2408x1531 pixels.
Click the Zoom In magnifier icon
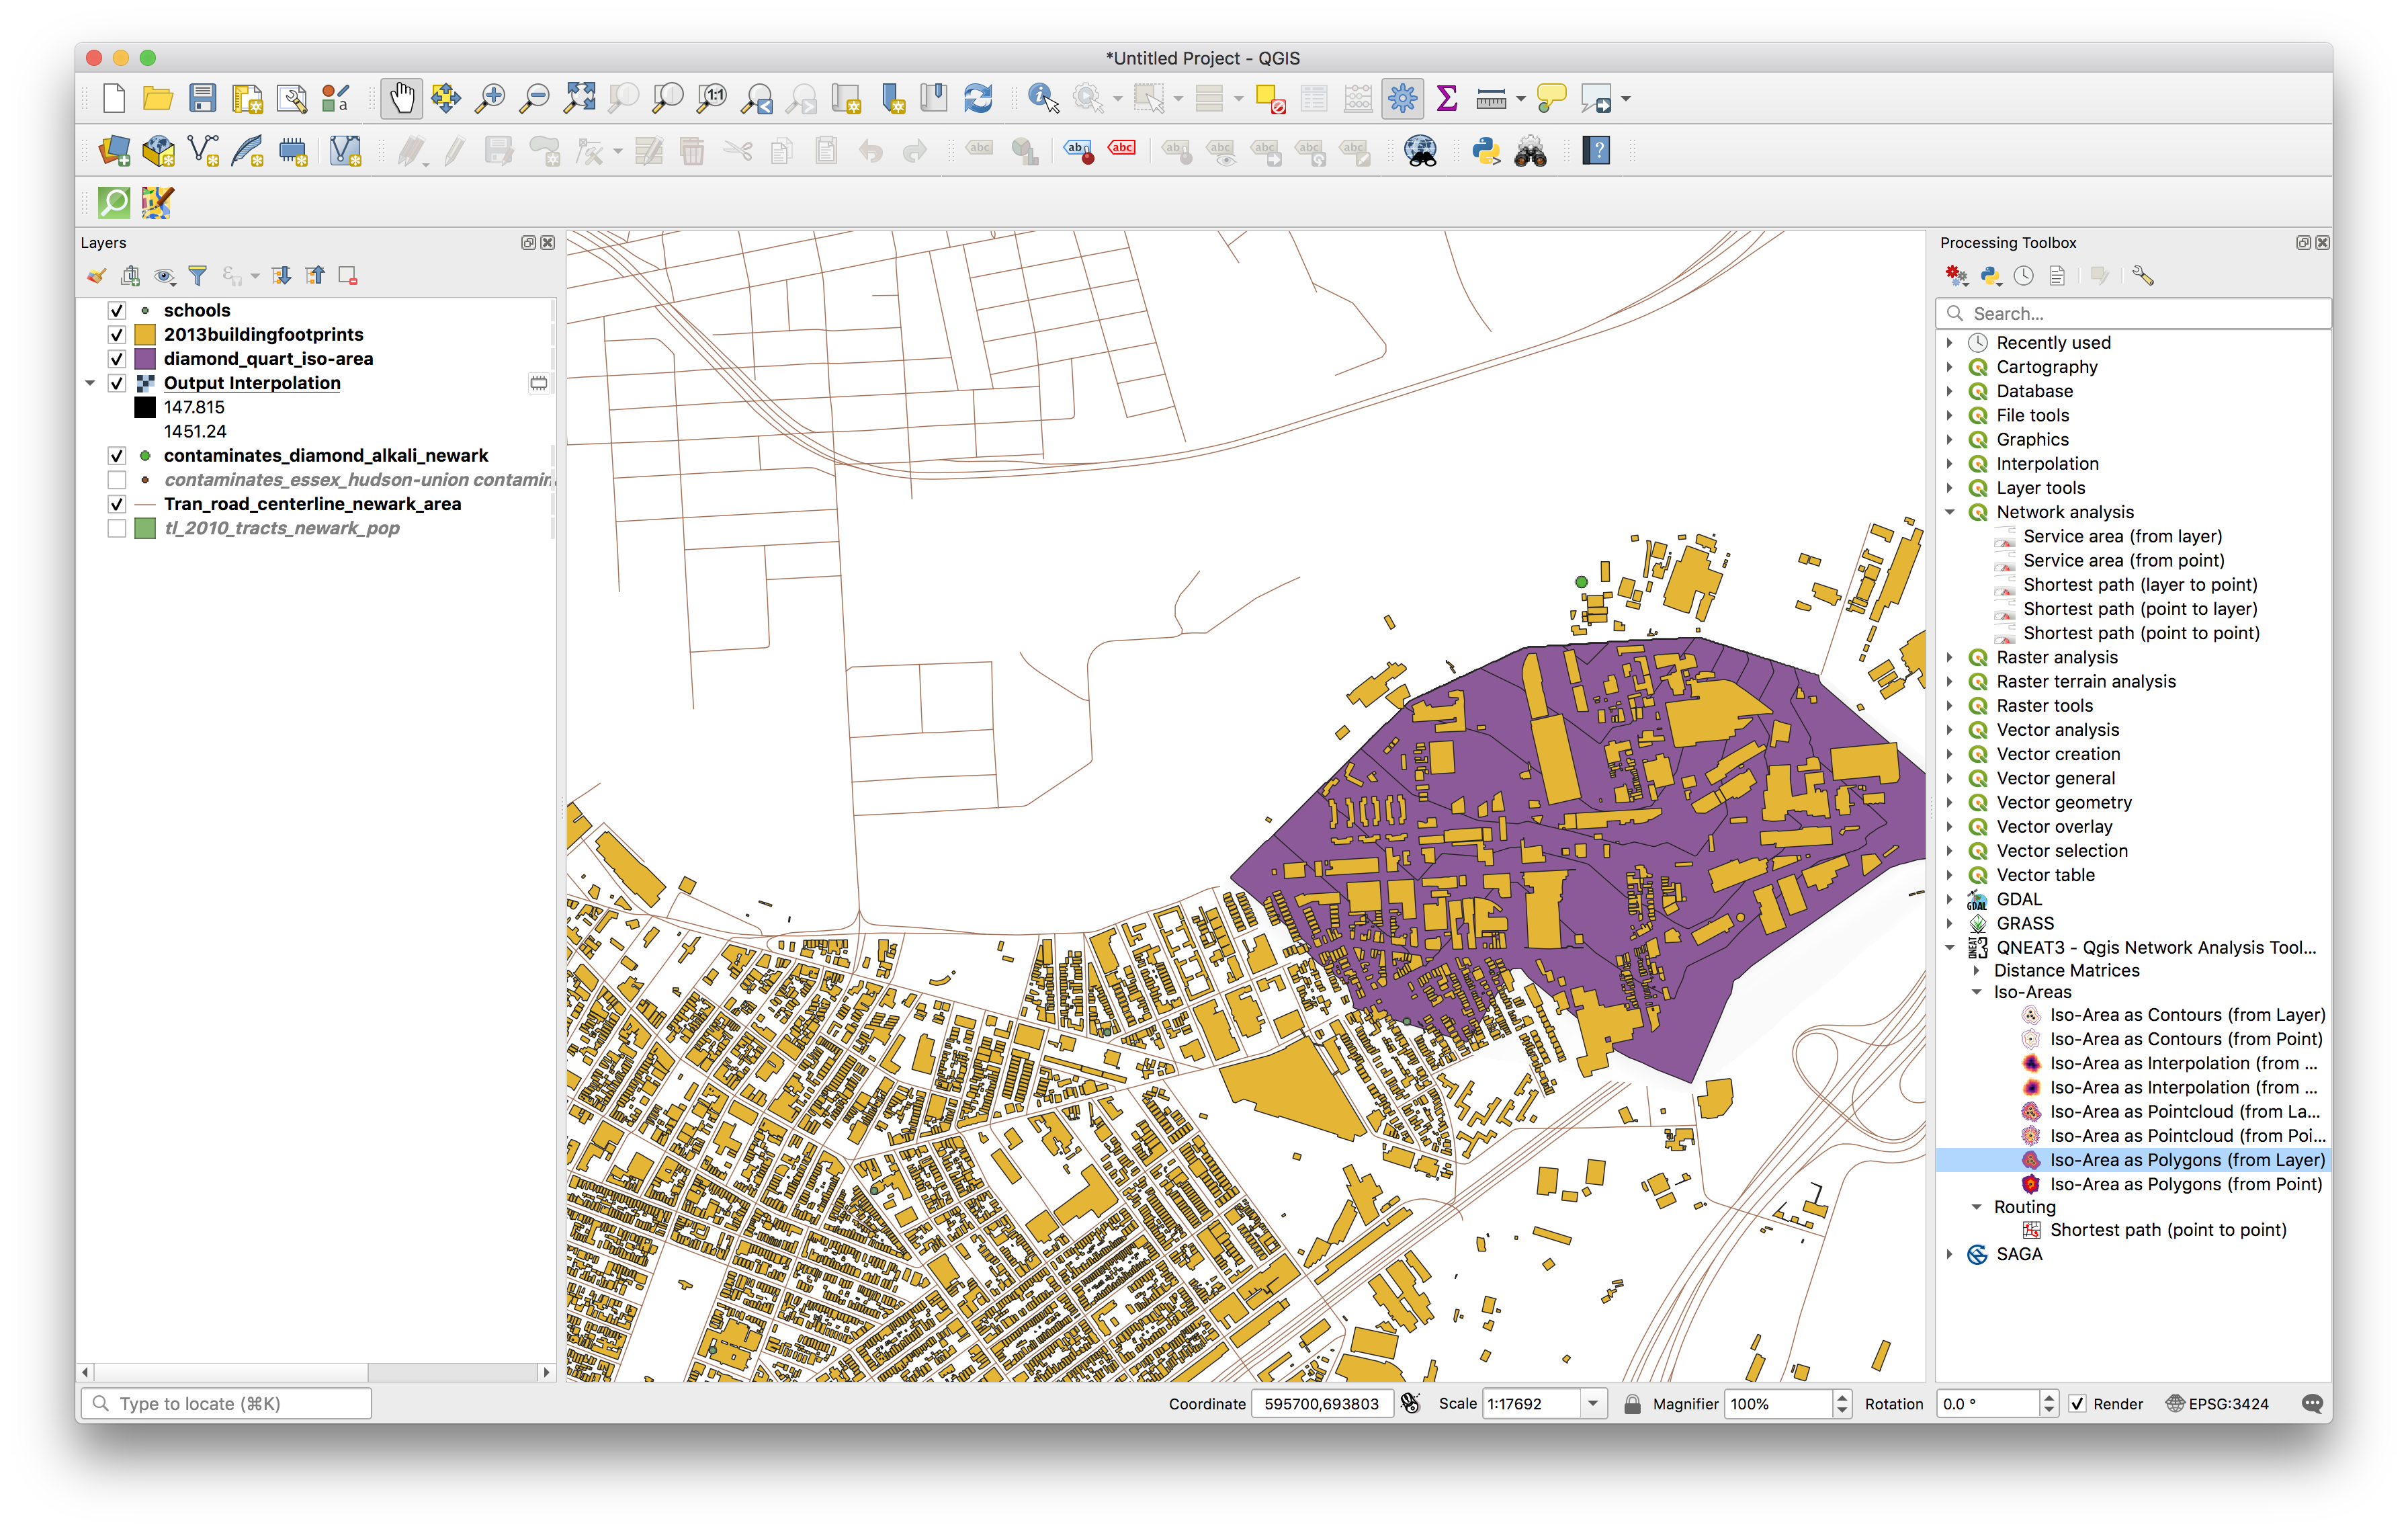pos(490,98)
